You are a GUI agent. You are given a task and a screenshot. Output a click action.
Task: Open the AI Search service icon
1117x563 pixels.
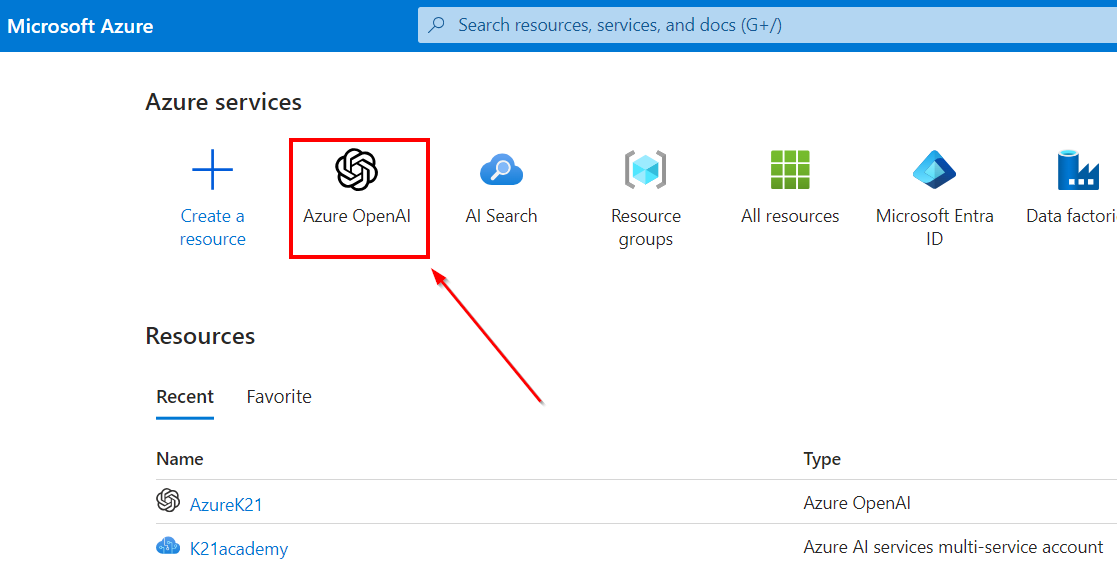[x=501, y=171]
